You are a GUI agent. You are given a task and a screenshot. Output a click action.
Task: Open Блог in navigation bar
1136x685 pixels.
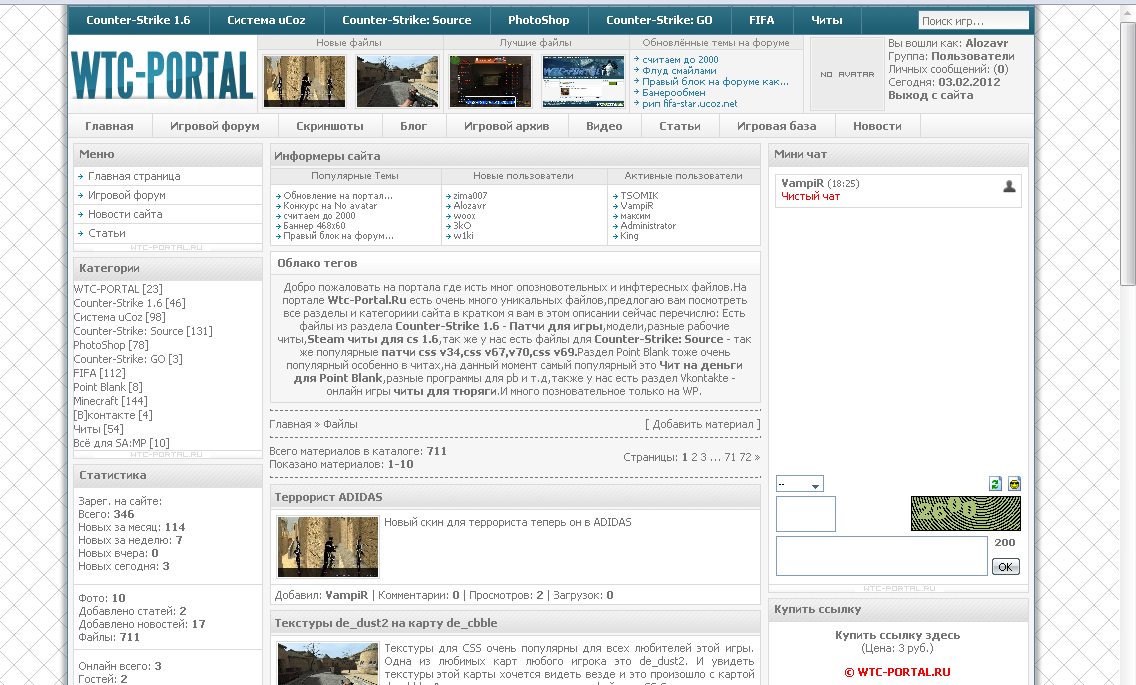click(x=414, y=126)
